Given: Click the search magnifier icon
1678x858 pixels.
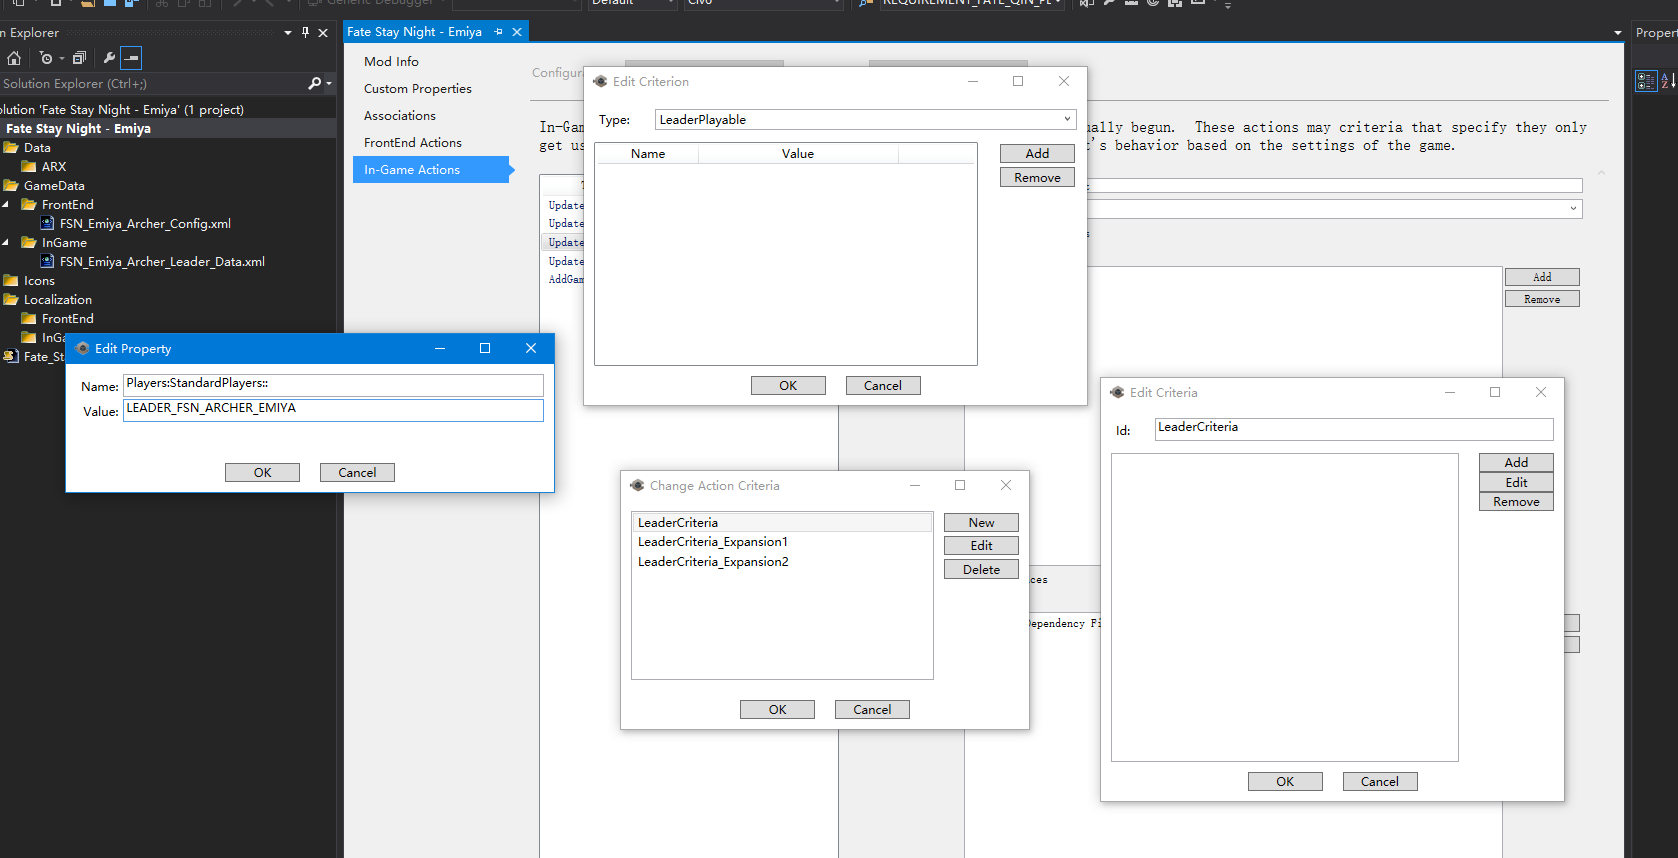Looking at the screenshot, I should coord(314,84).
